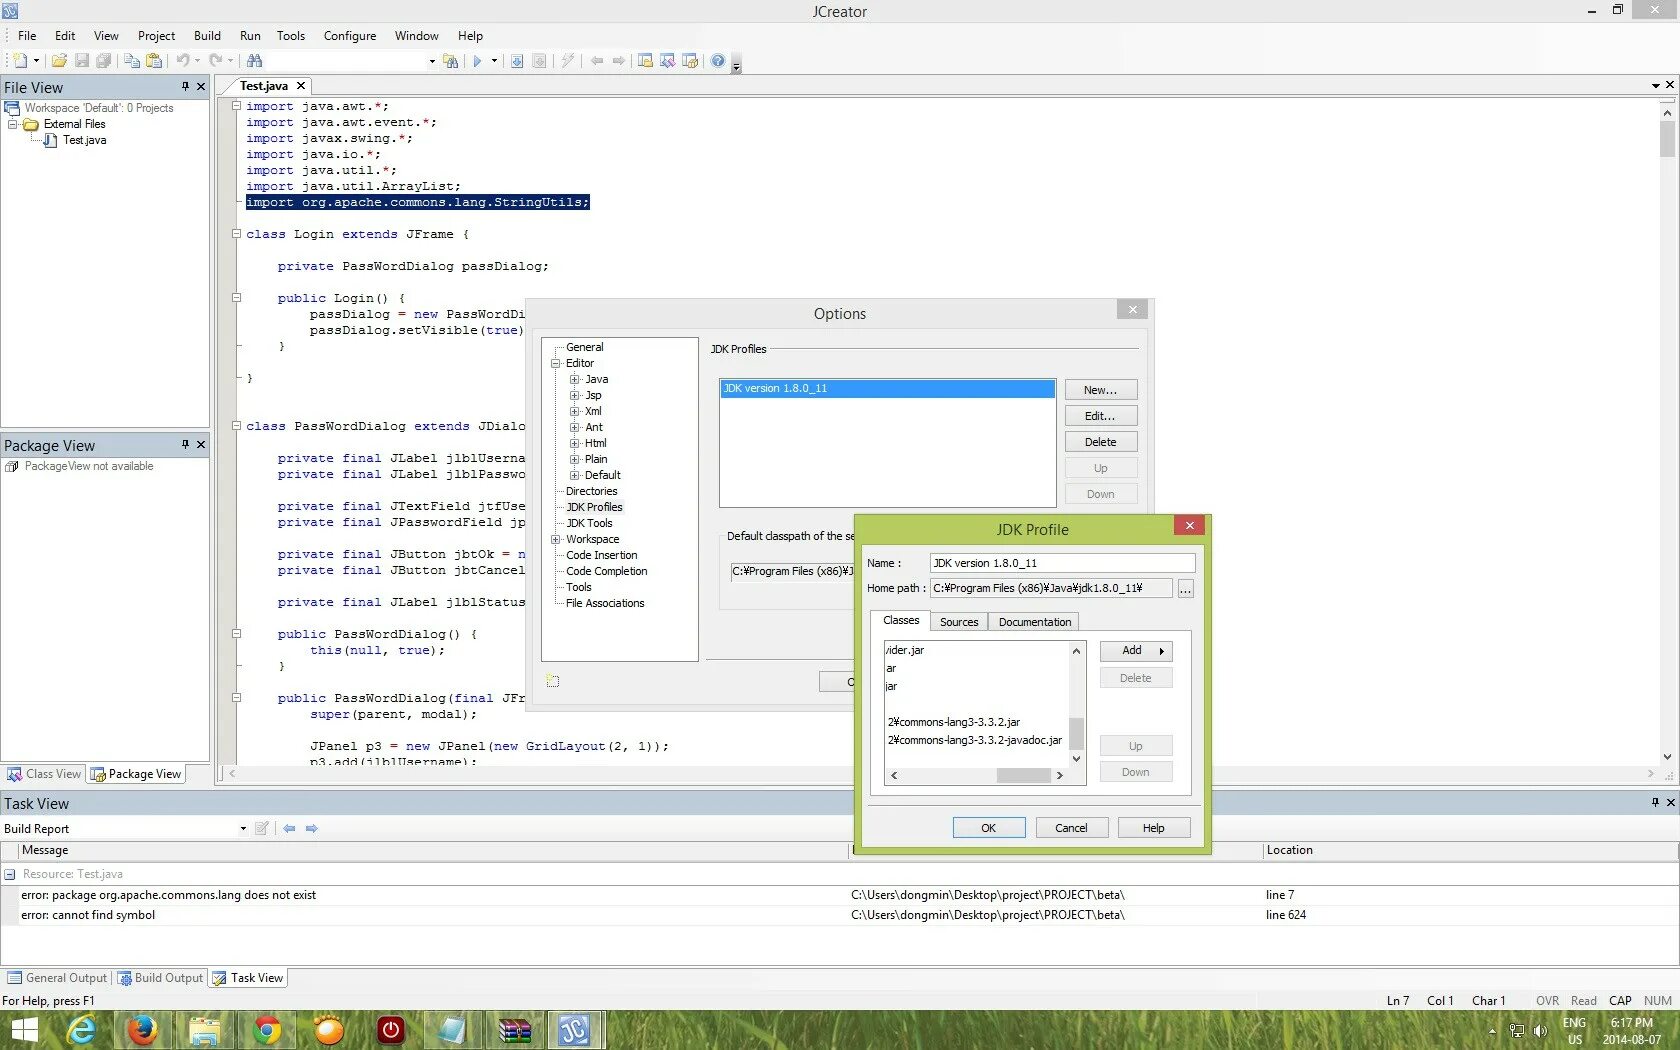Screen dimensions: 1680x1050
Task: Open File Explorer from the taskbar
Action: 205,1030
